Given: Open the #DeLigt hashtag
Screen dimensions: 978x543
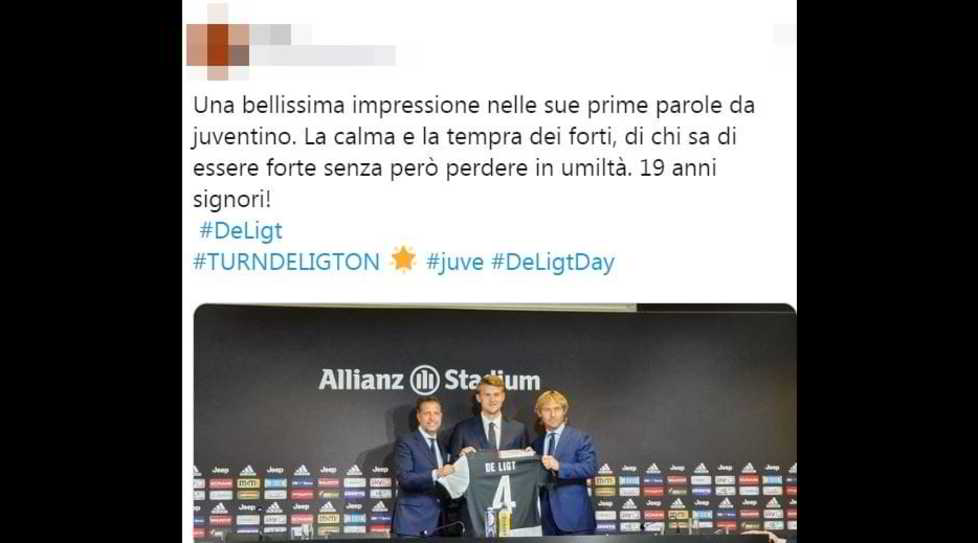Looking at the screenshot, I should pyautogui.click(x=241, y=231).
